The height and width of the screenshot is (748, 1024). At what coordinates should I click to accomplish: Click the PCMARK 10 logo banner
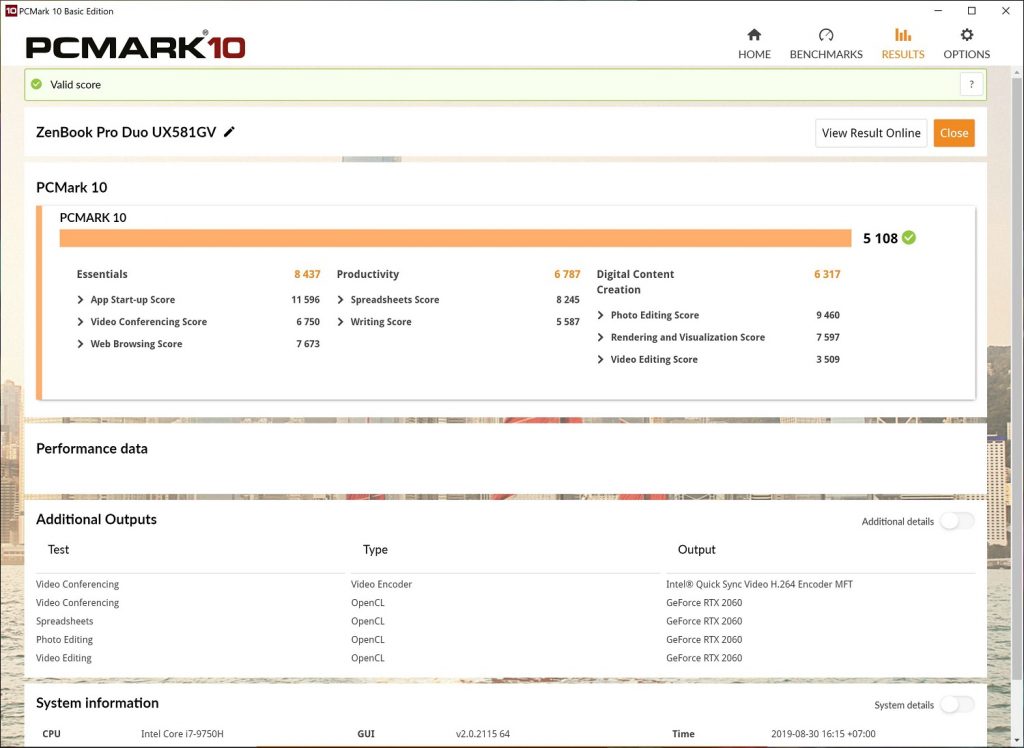point(135,45)
